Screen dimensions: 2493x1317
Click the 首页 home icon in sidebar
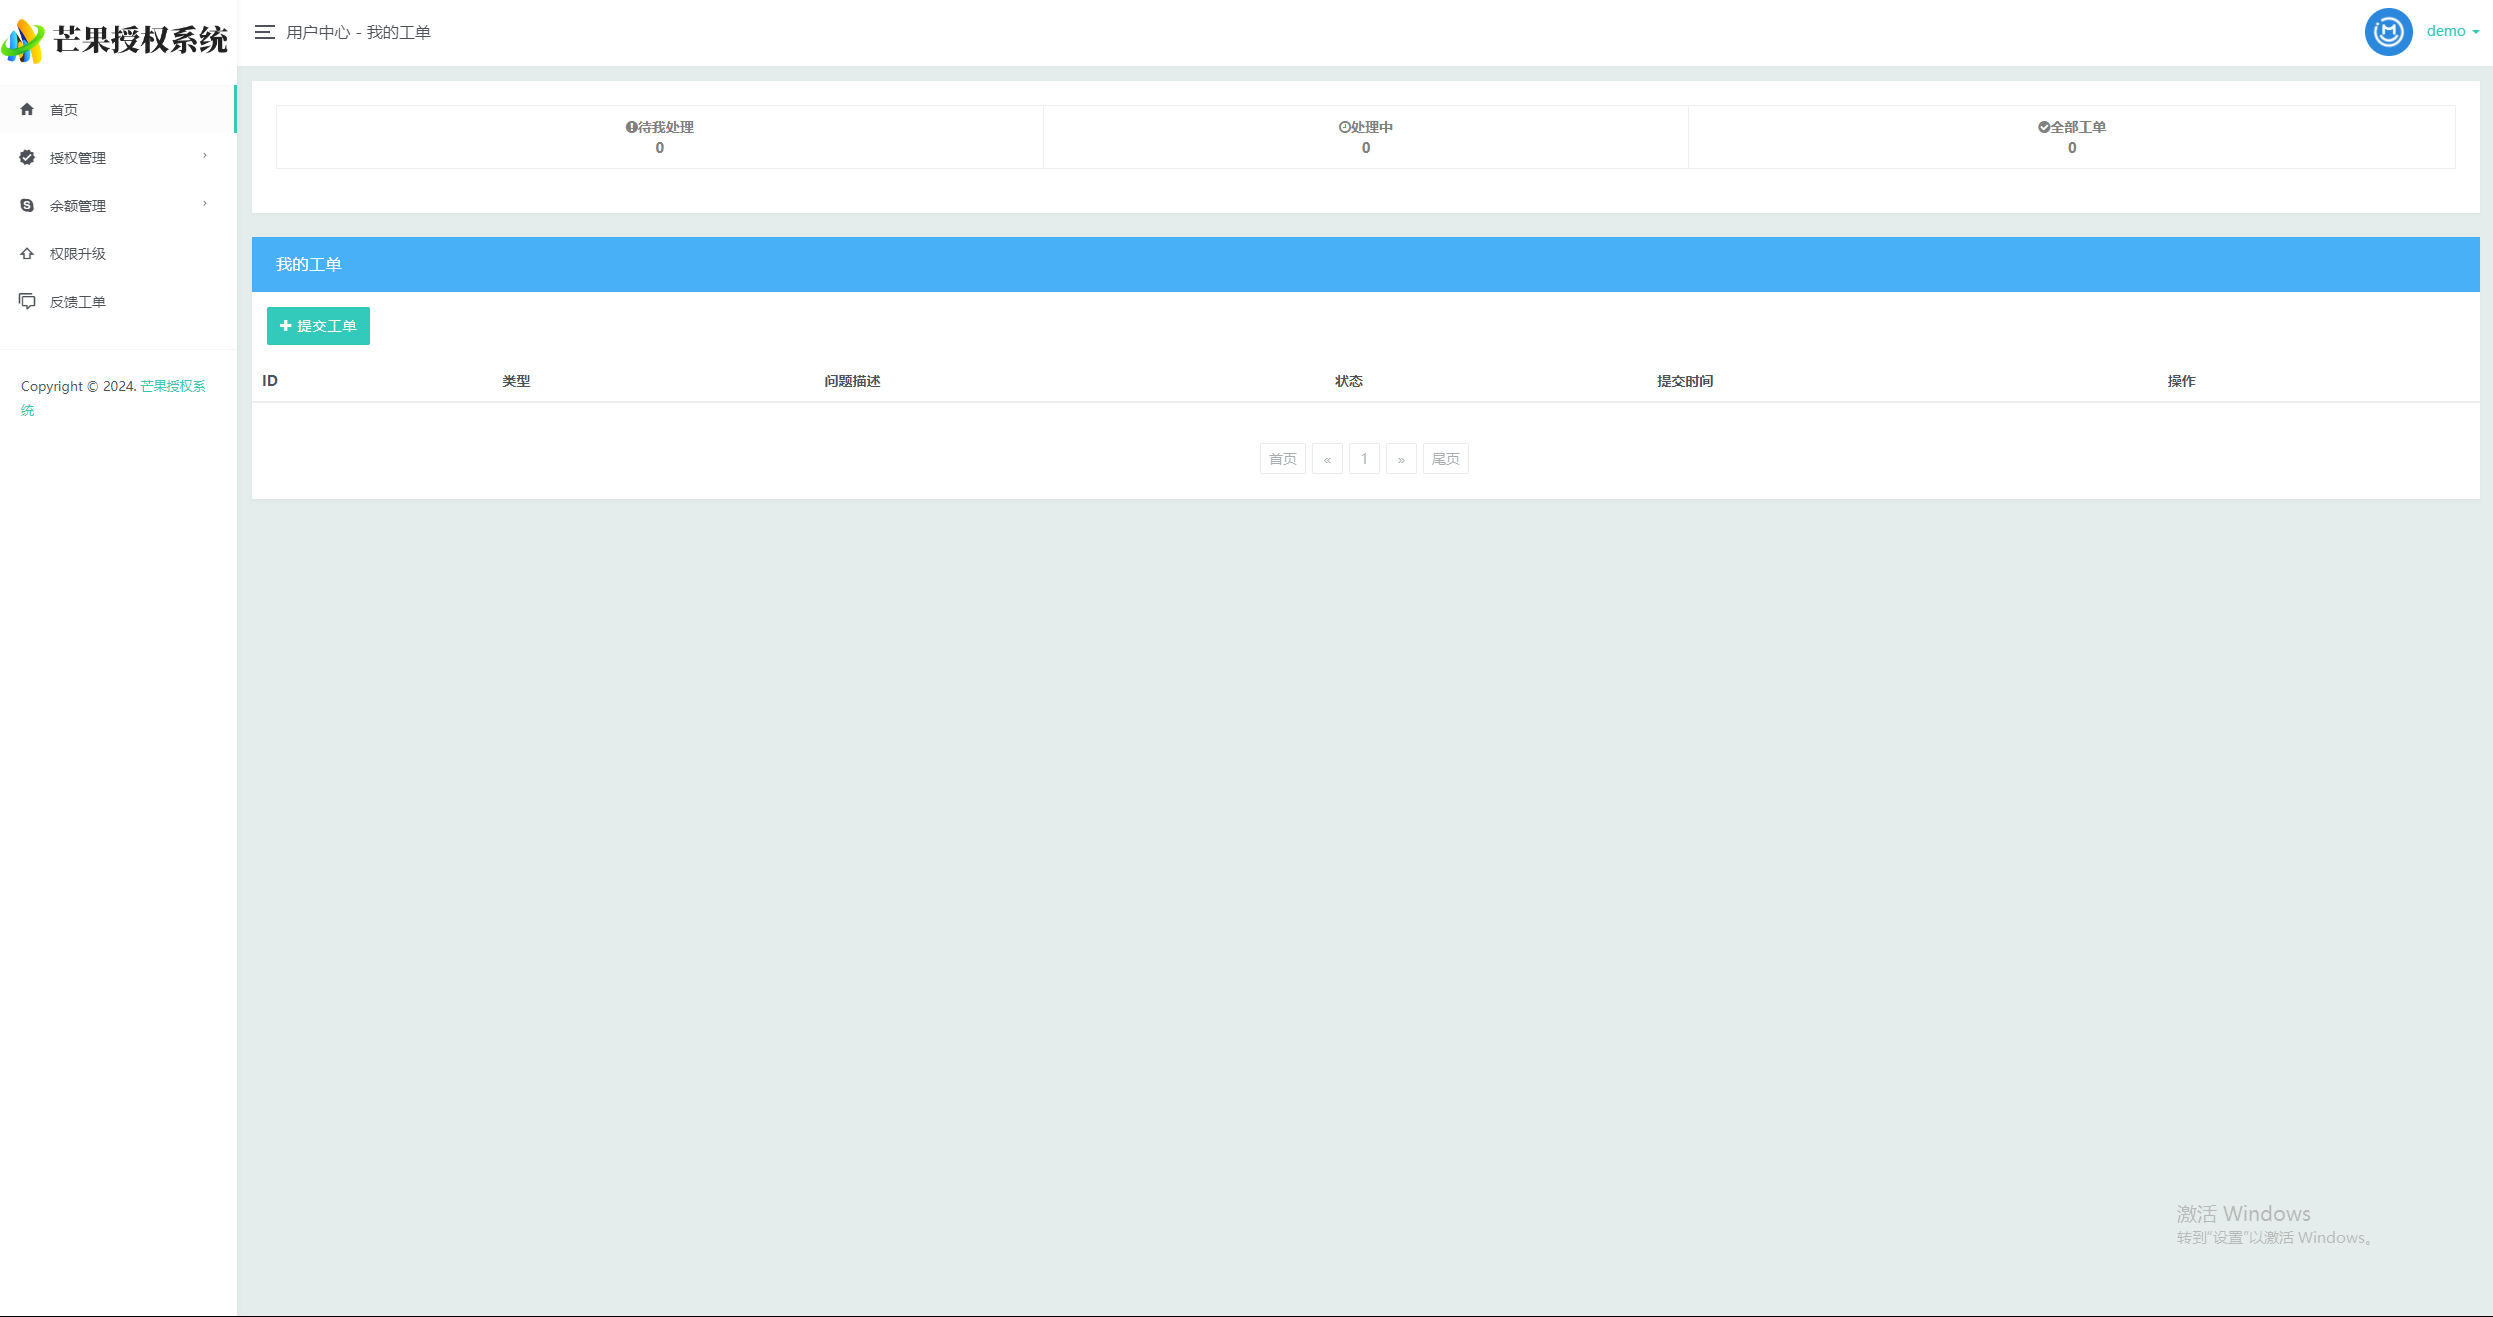click(26, 109)
